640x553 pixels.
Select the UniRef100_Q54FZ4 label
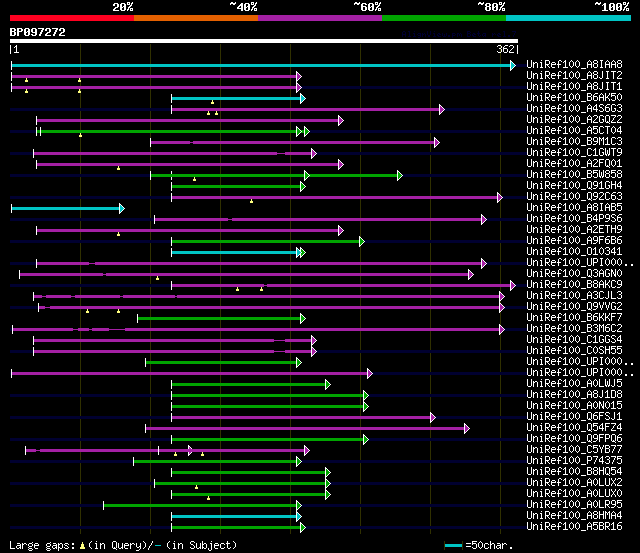574,428
